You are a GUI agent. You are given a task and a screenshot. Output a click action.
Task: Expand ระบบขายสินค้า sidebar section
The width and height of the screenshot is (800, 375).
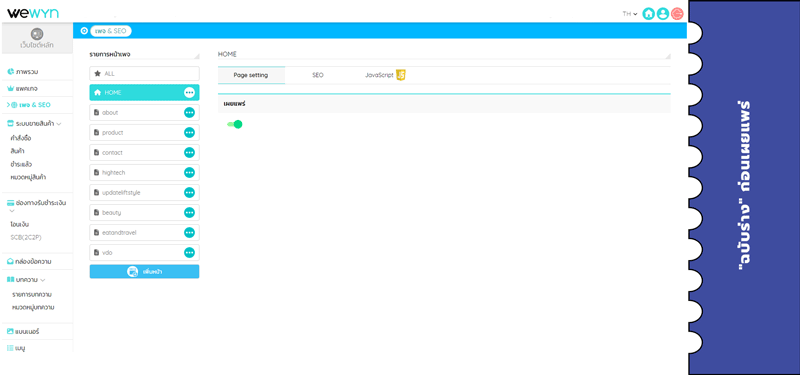(x=34, y=123)
